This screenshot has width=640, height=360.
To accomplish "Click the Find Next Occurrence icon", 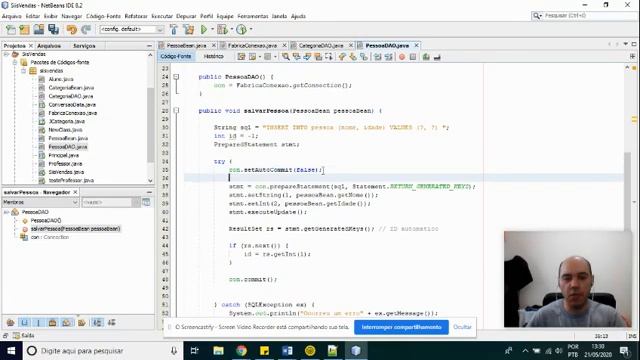I will pyautogui.click(x=307, y=57).
